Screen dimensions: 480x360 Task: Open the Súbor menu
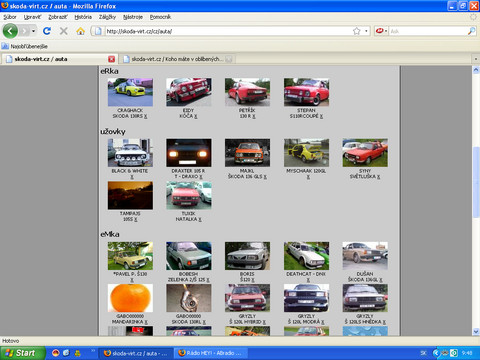10,17
